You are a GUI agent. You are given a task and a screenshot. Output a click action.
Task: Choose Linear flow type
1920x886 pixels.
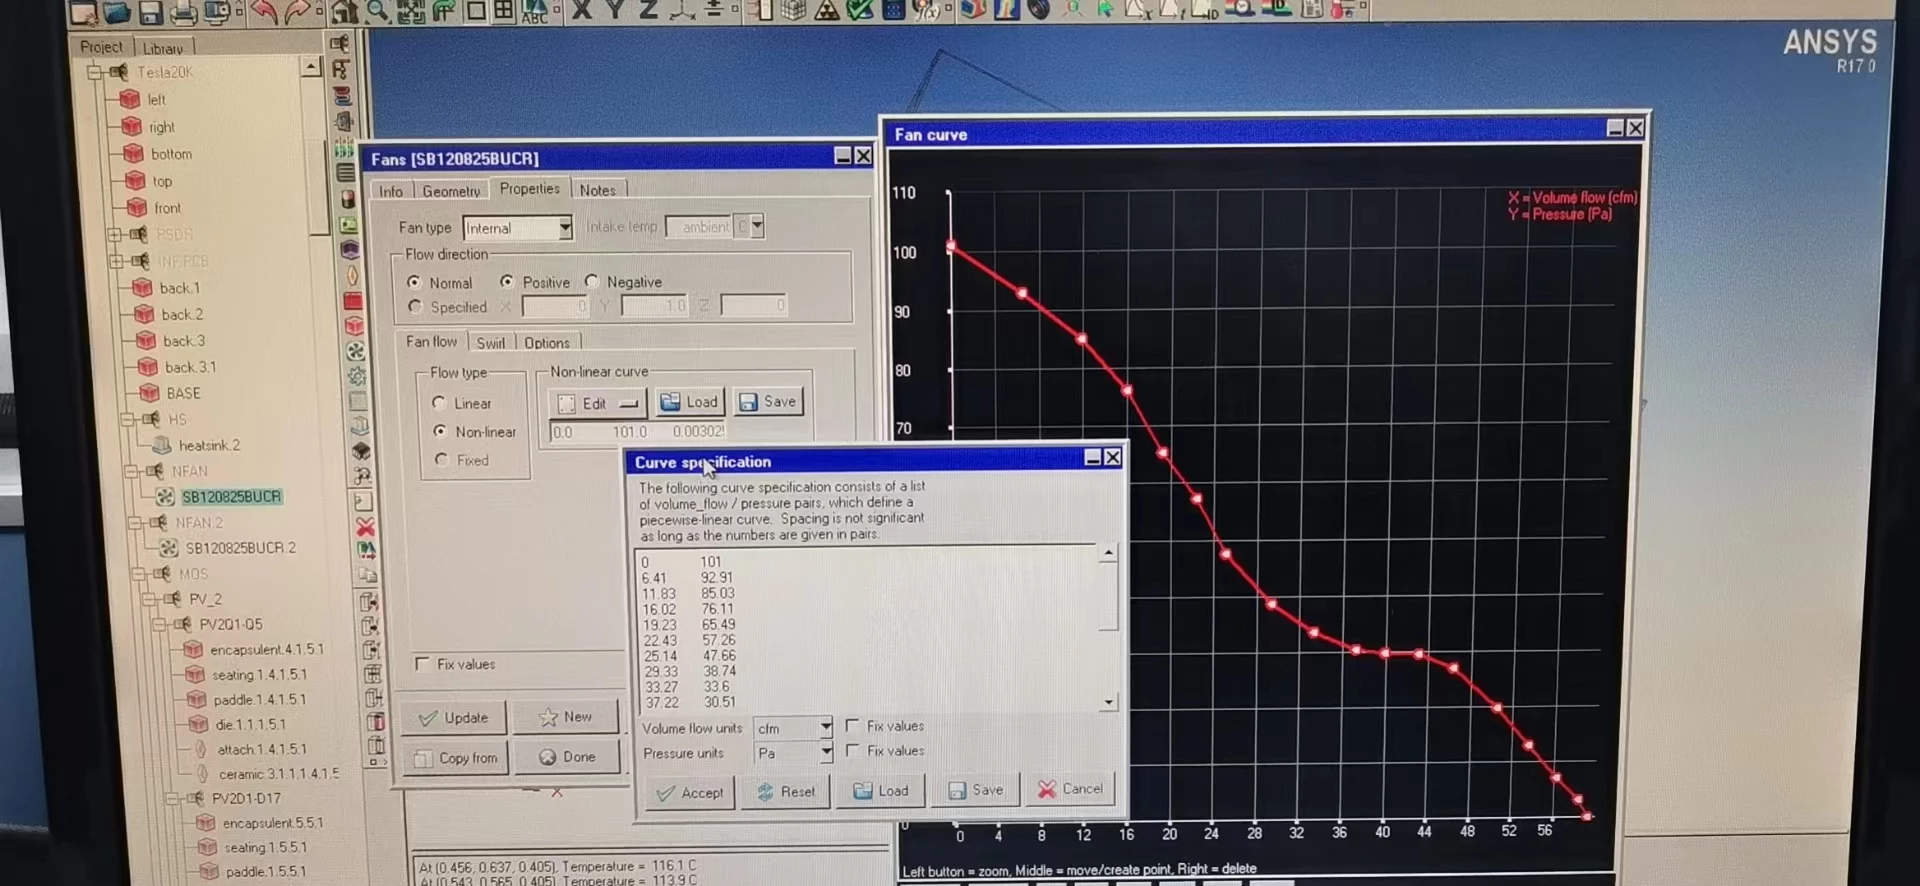pos(439,403)
